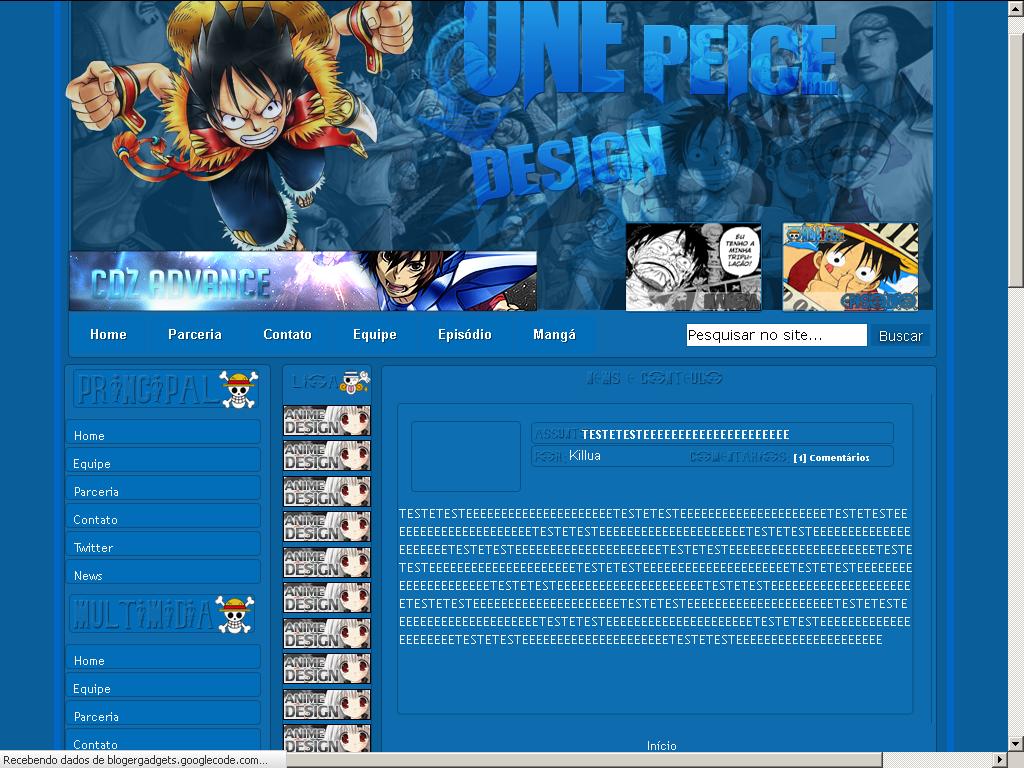Screen dimensions: 1024x768
Task: Click the first Anime Design partner button
Action: coord(327,421)
